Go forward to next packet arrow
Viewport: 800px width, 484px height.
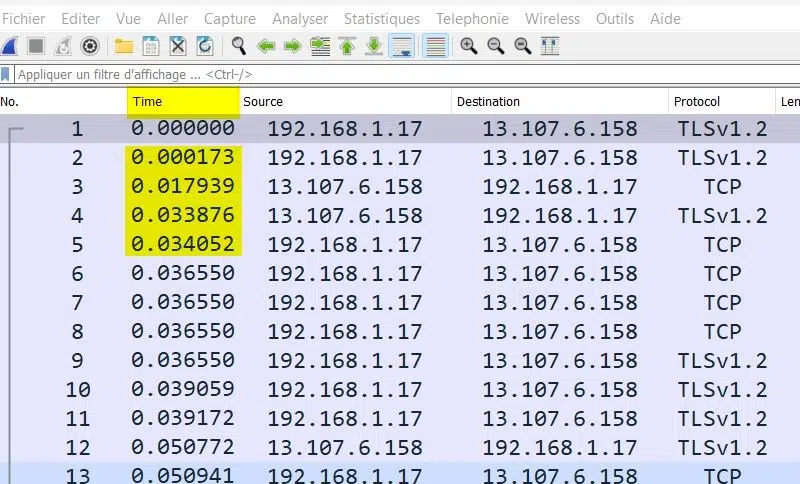[x=293, y=46]
